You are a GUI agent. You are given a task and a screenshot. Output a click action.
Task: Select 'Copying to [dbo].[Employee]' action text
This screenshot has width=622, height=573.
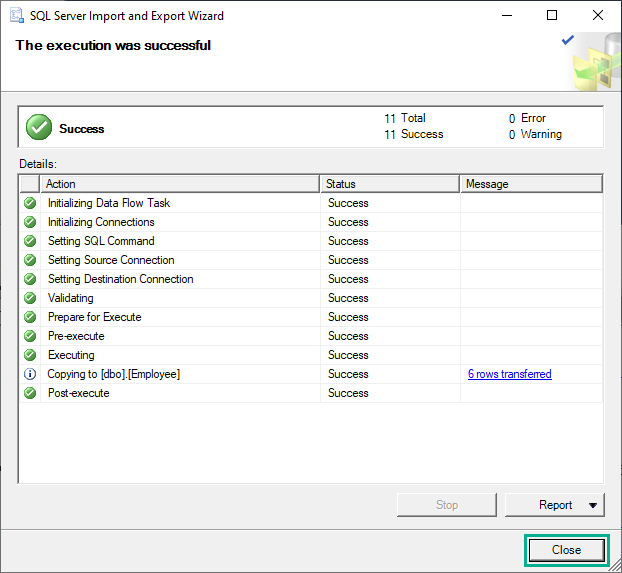click(113, 374)
